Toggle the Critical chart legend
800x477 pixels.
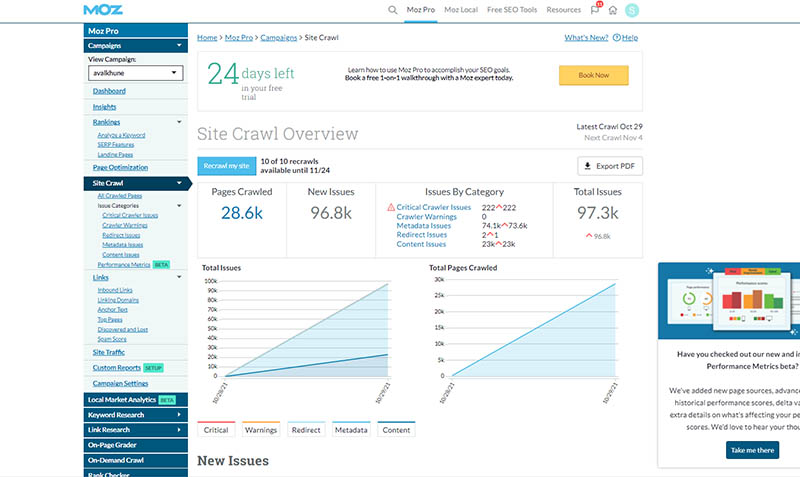point(216,430)
